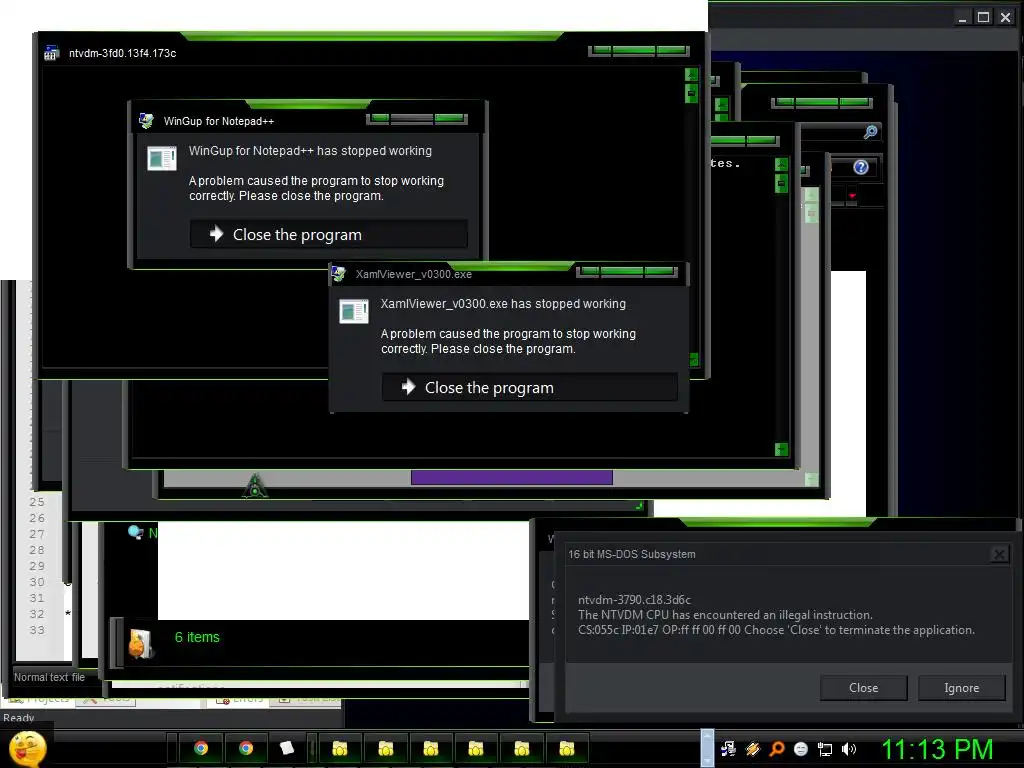Click the WinGup for Notepad++ title bar icon
This screenshot has width=1024, height=768.
click(x=146, y=121)
